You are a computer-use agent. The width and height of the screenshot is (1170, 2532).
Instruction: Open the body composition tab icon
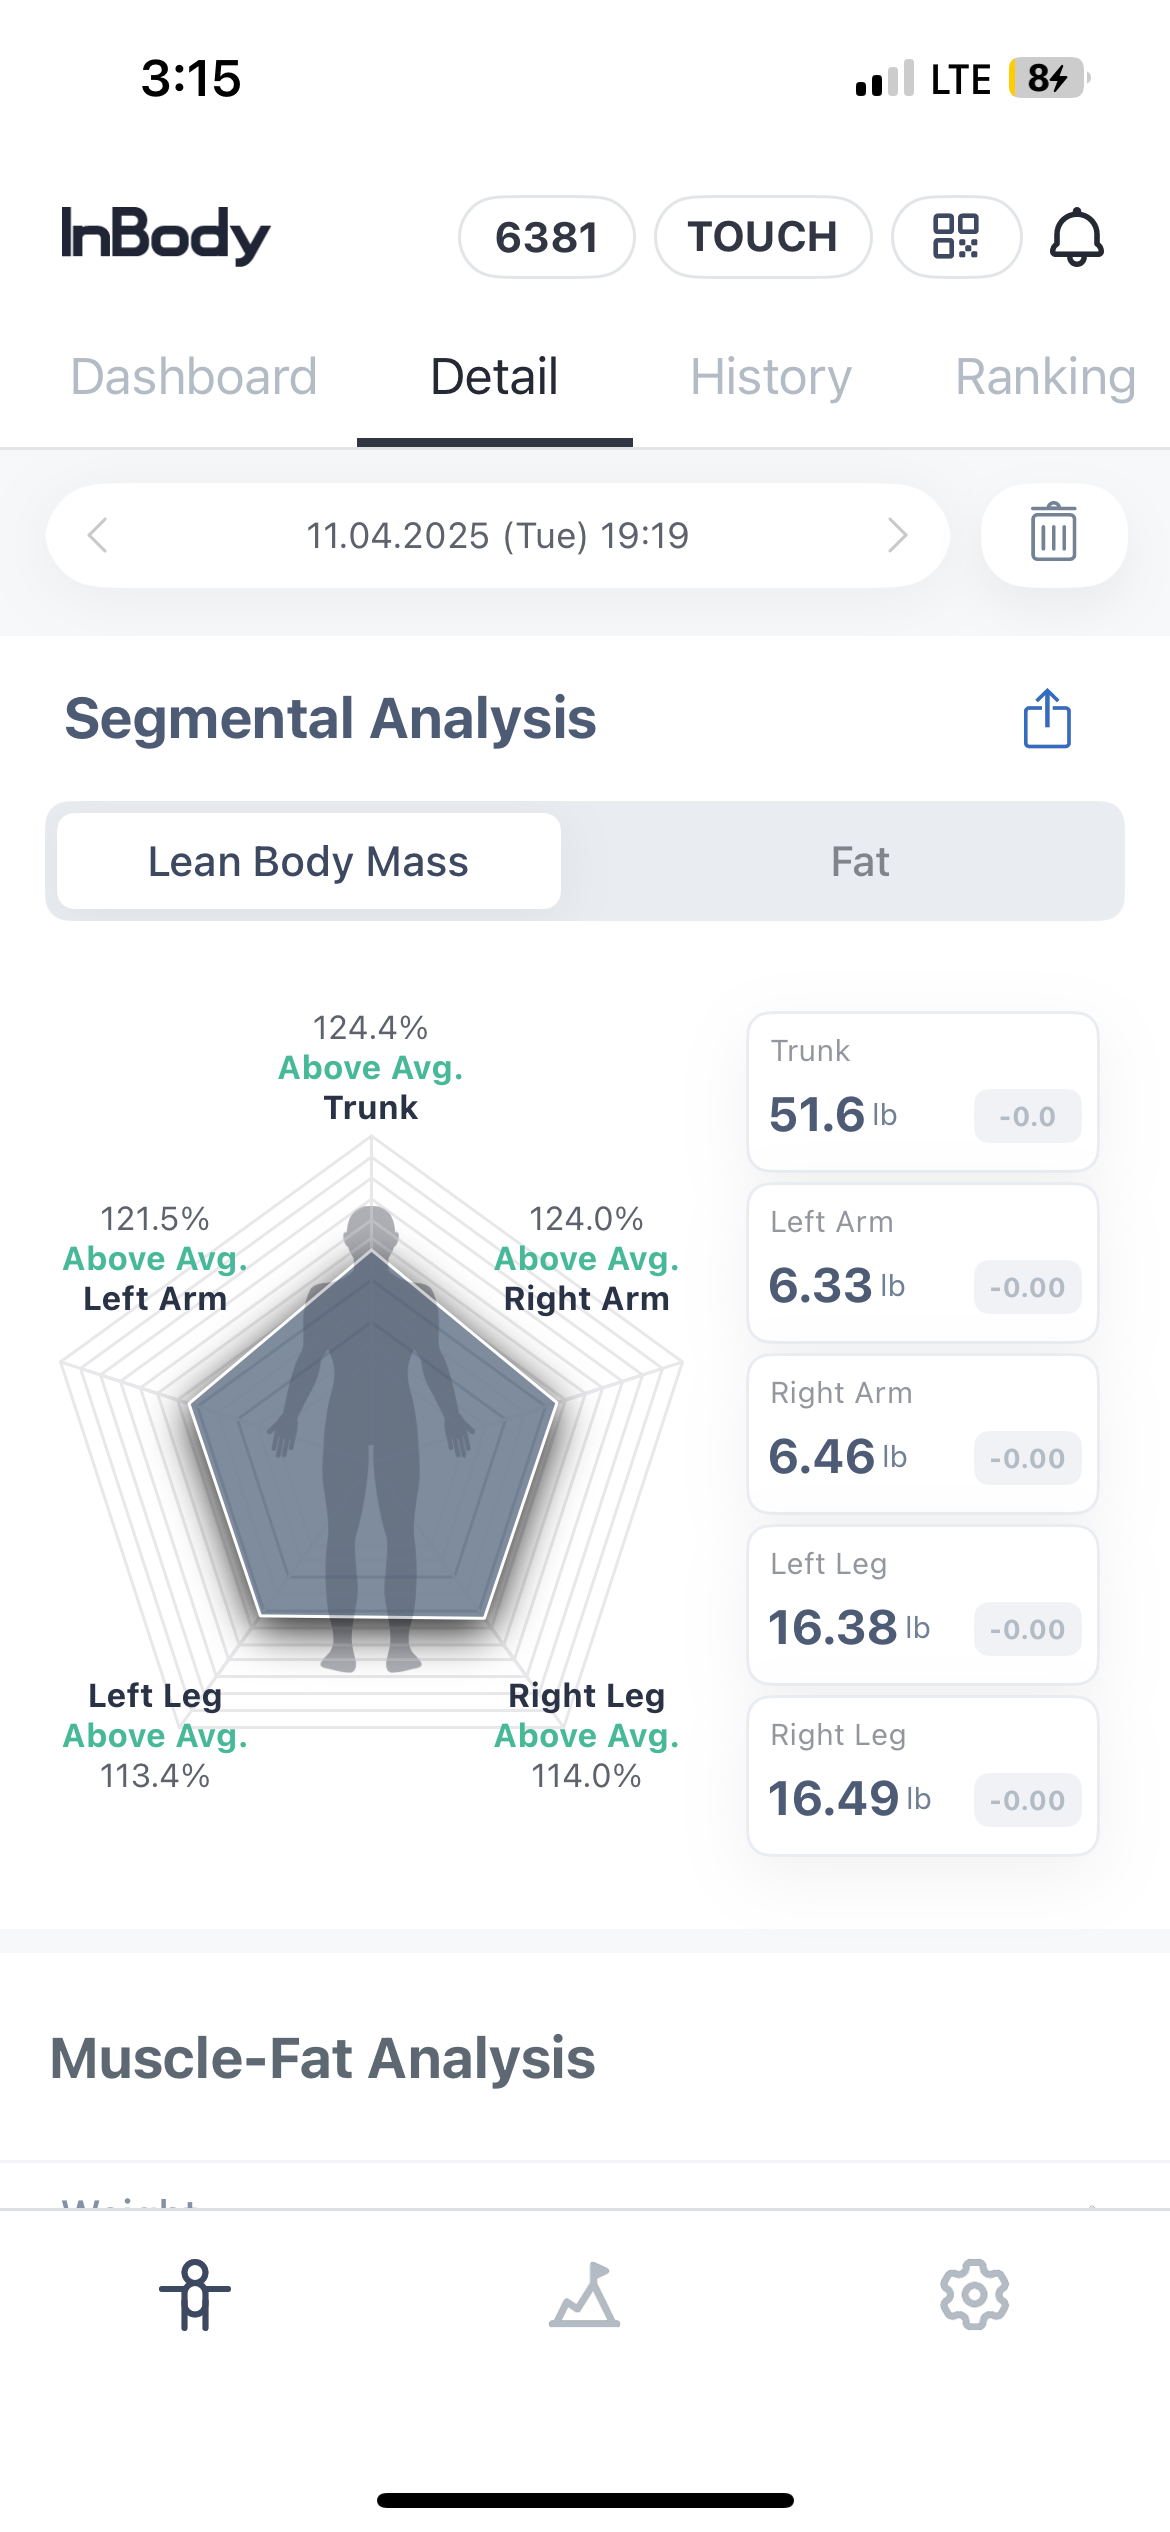195,2294
